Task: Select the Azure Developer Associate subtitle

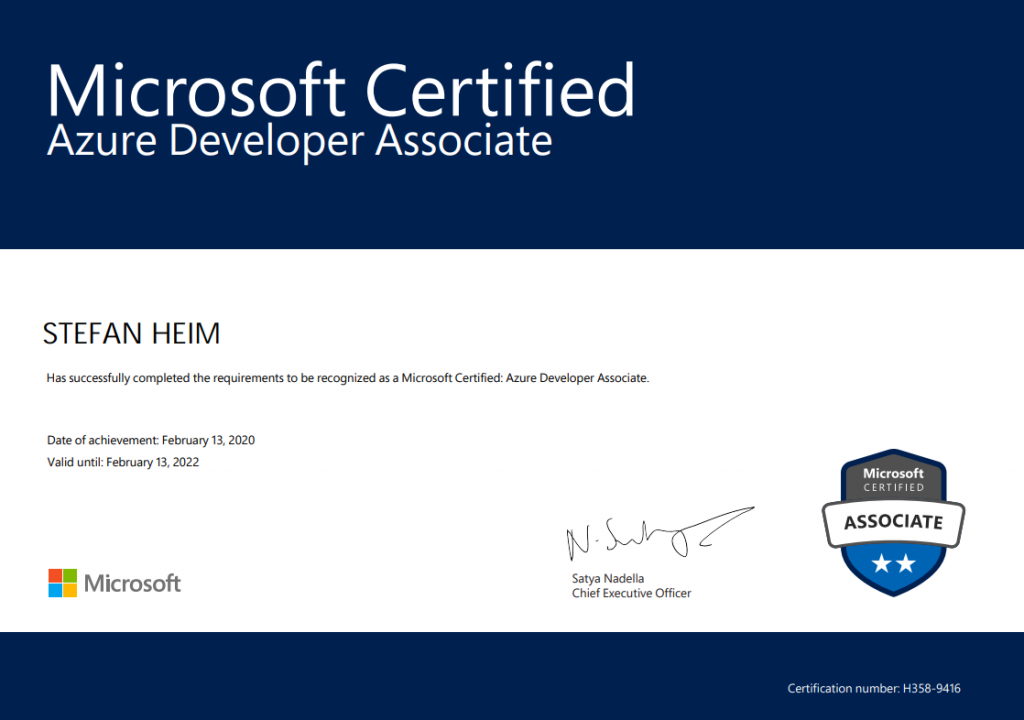Action: 298,142
